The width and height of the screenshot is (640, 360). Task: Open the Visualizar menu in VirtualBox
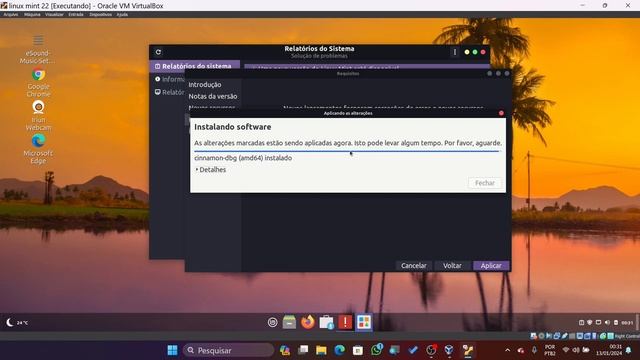coord(54,15)
